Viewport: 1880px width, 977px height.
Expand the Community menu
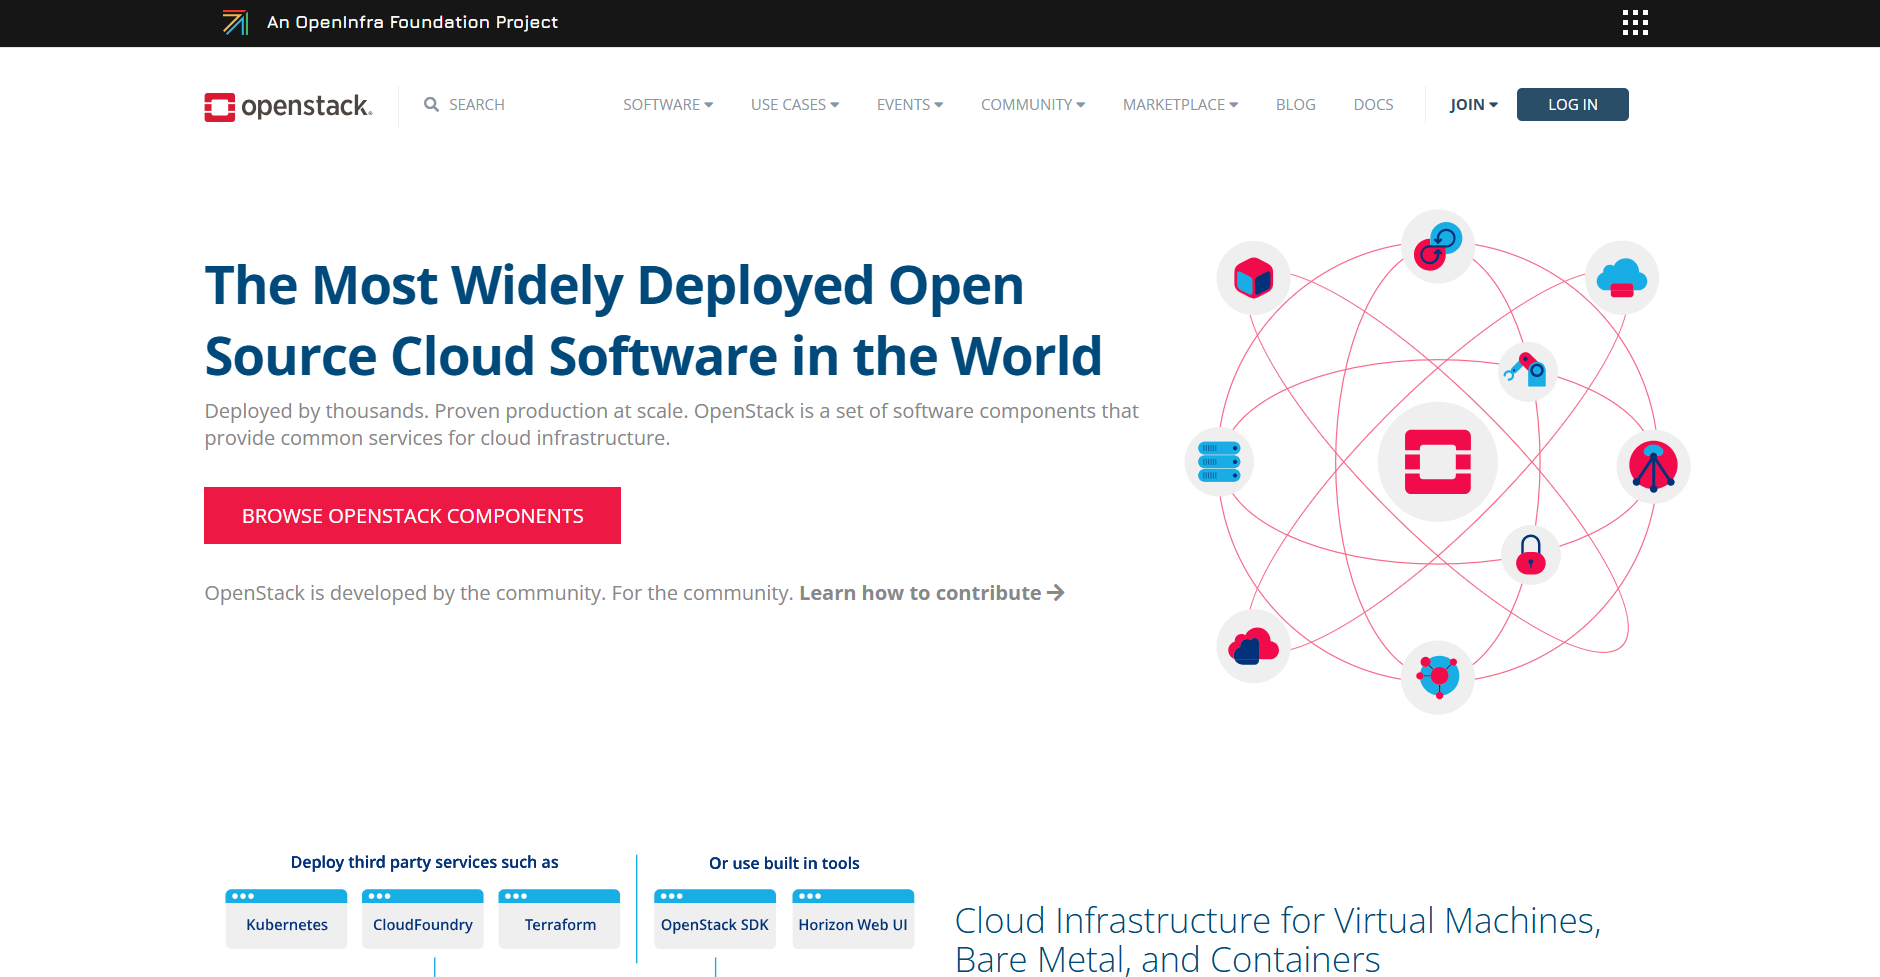pos(1033,104)
